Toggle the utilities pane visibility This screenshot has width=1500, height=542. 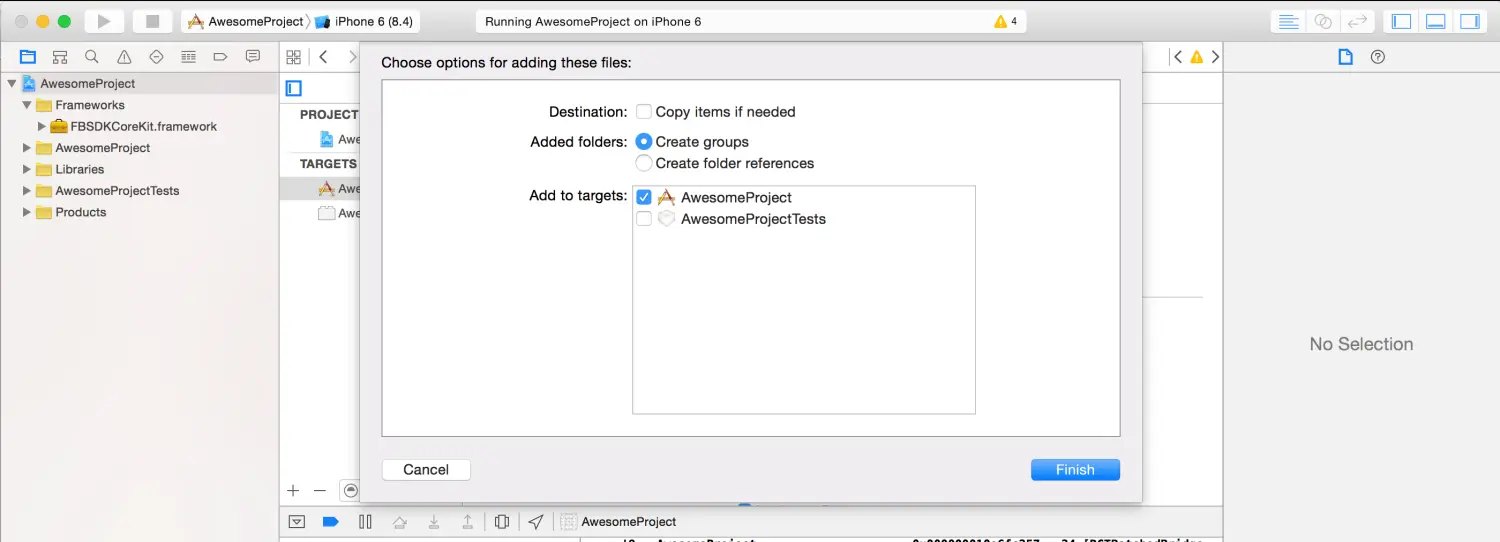(x=1470, y=21)
